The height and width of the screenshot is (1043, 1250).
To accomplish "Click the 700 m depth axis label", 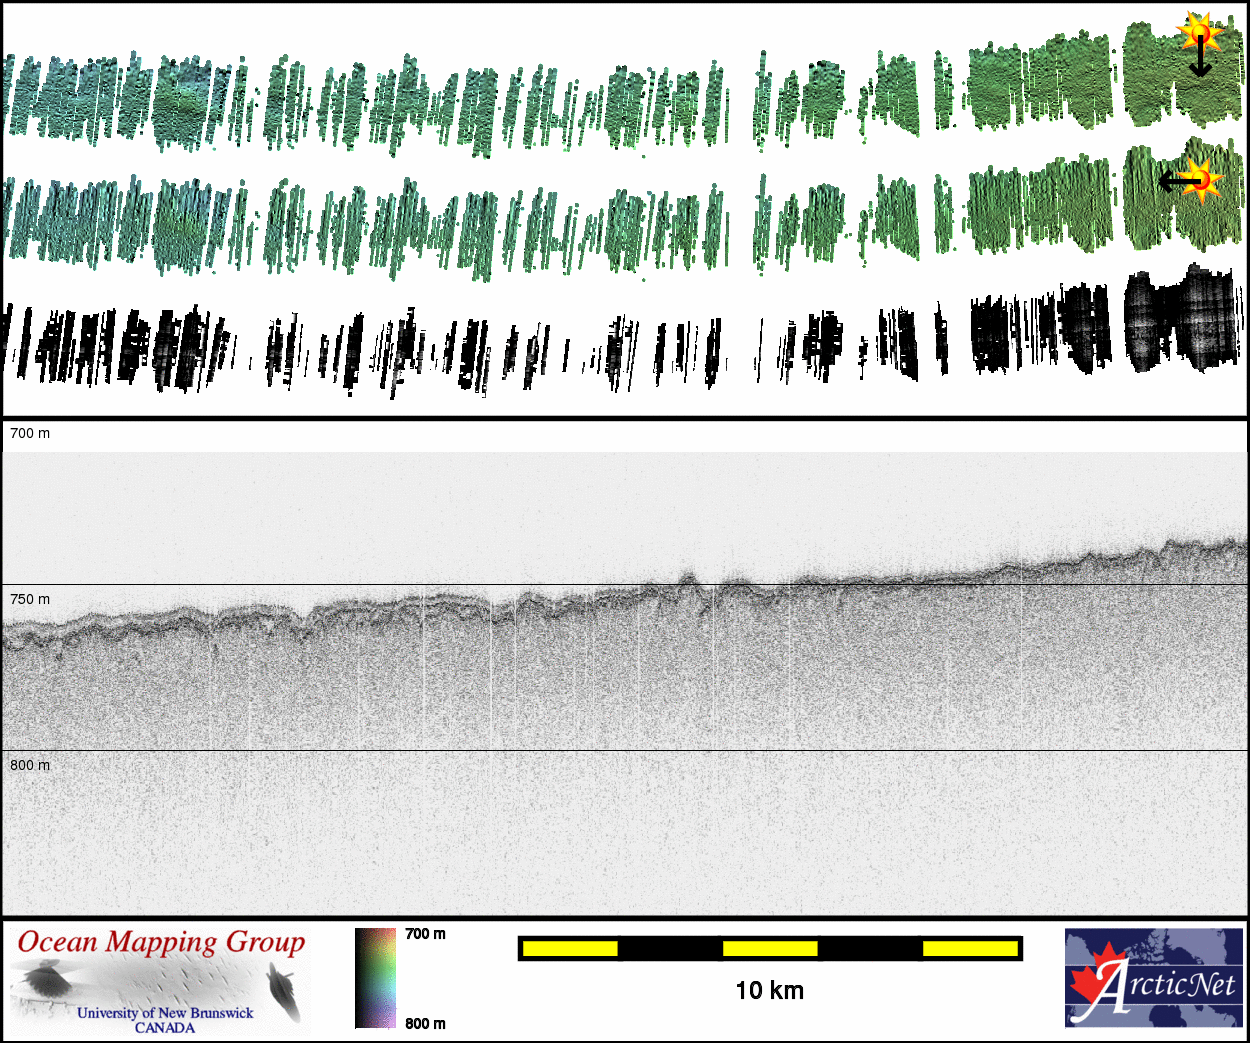I will click(30, 433).
